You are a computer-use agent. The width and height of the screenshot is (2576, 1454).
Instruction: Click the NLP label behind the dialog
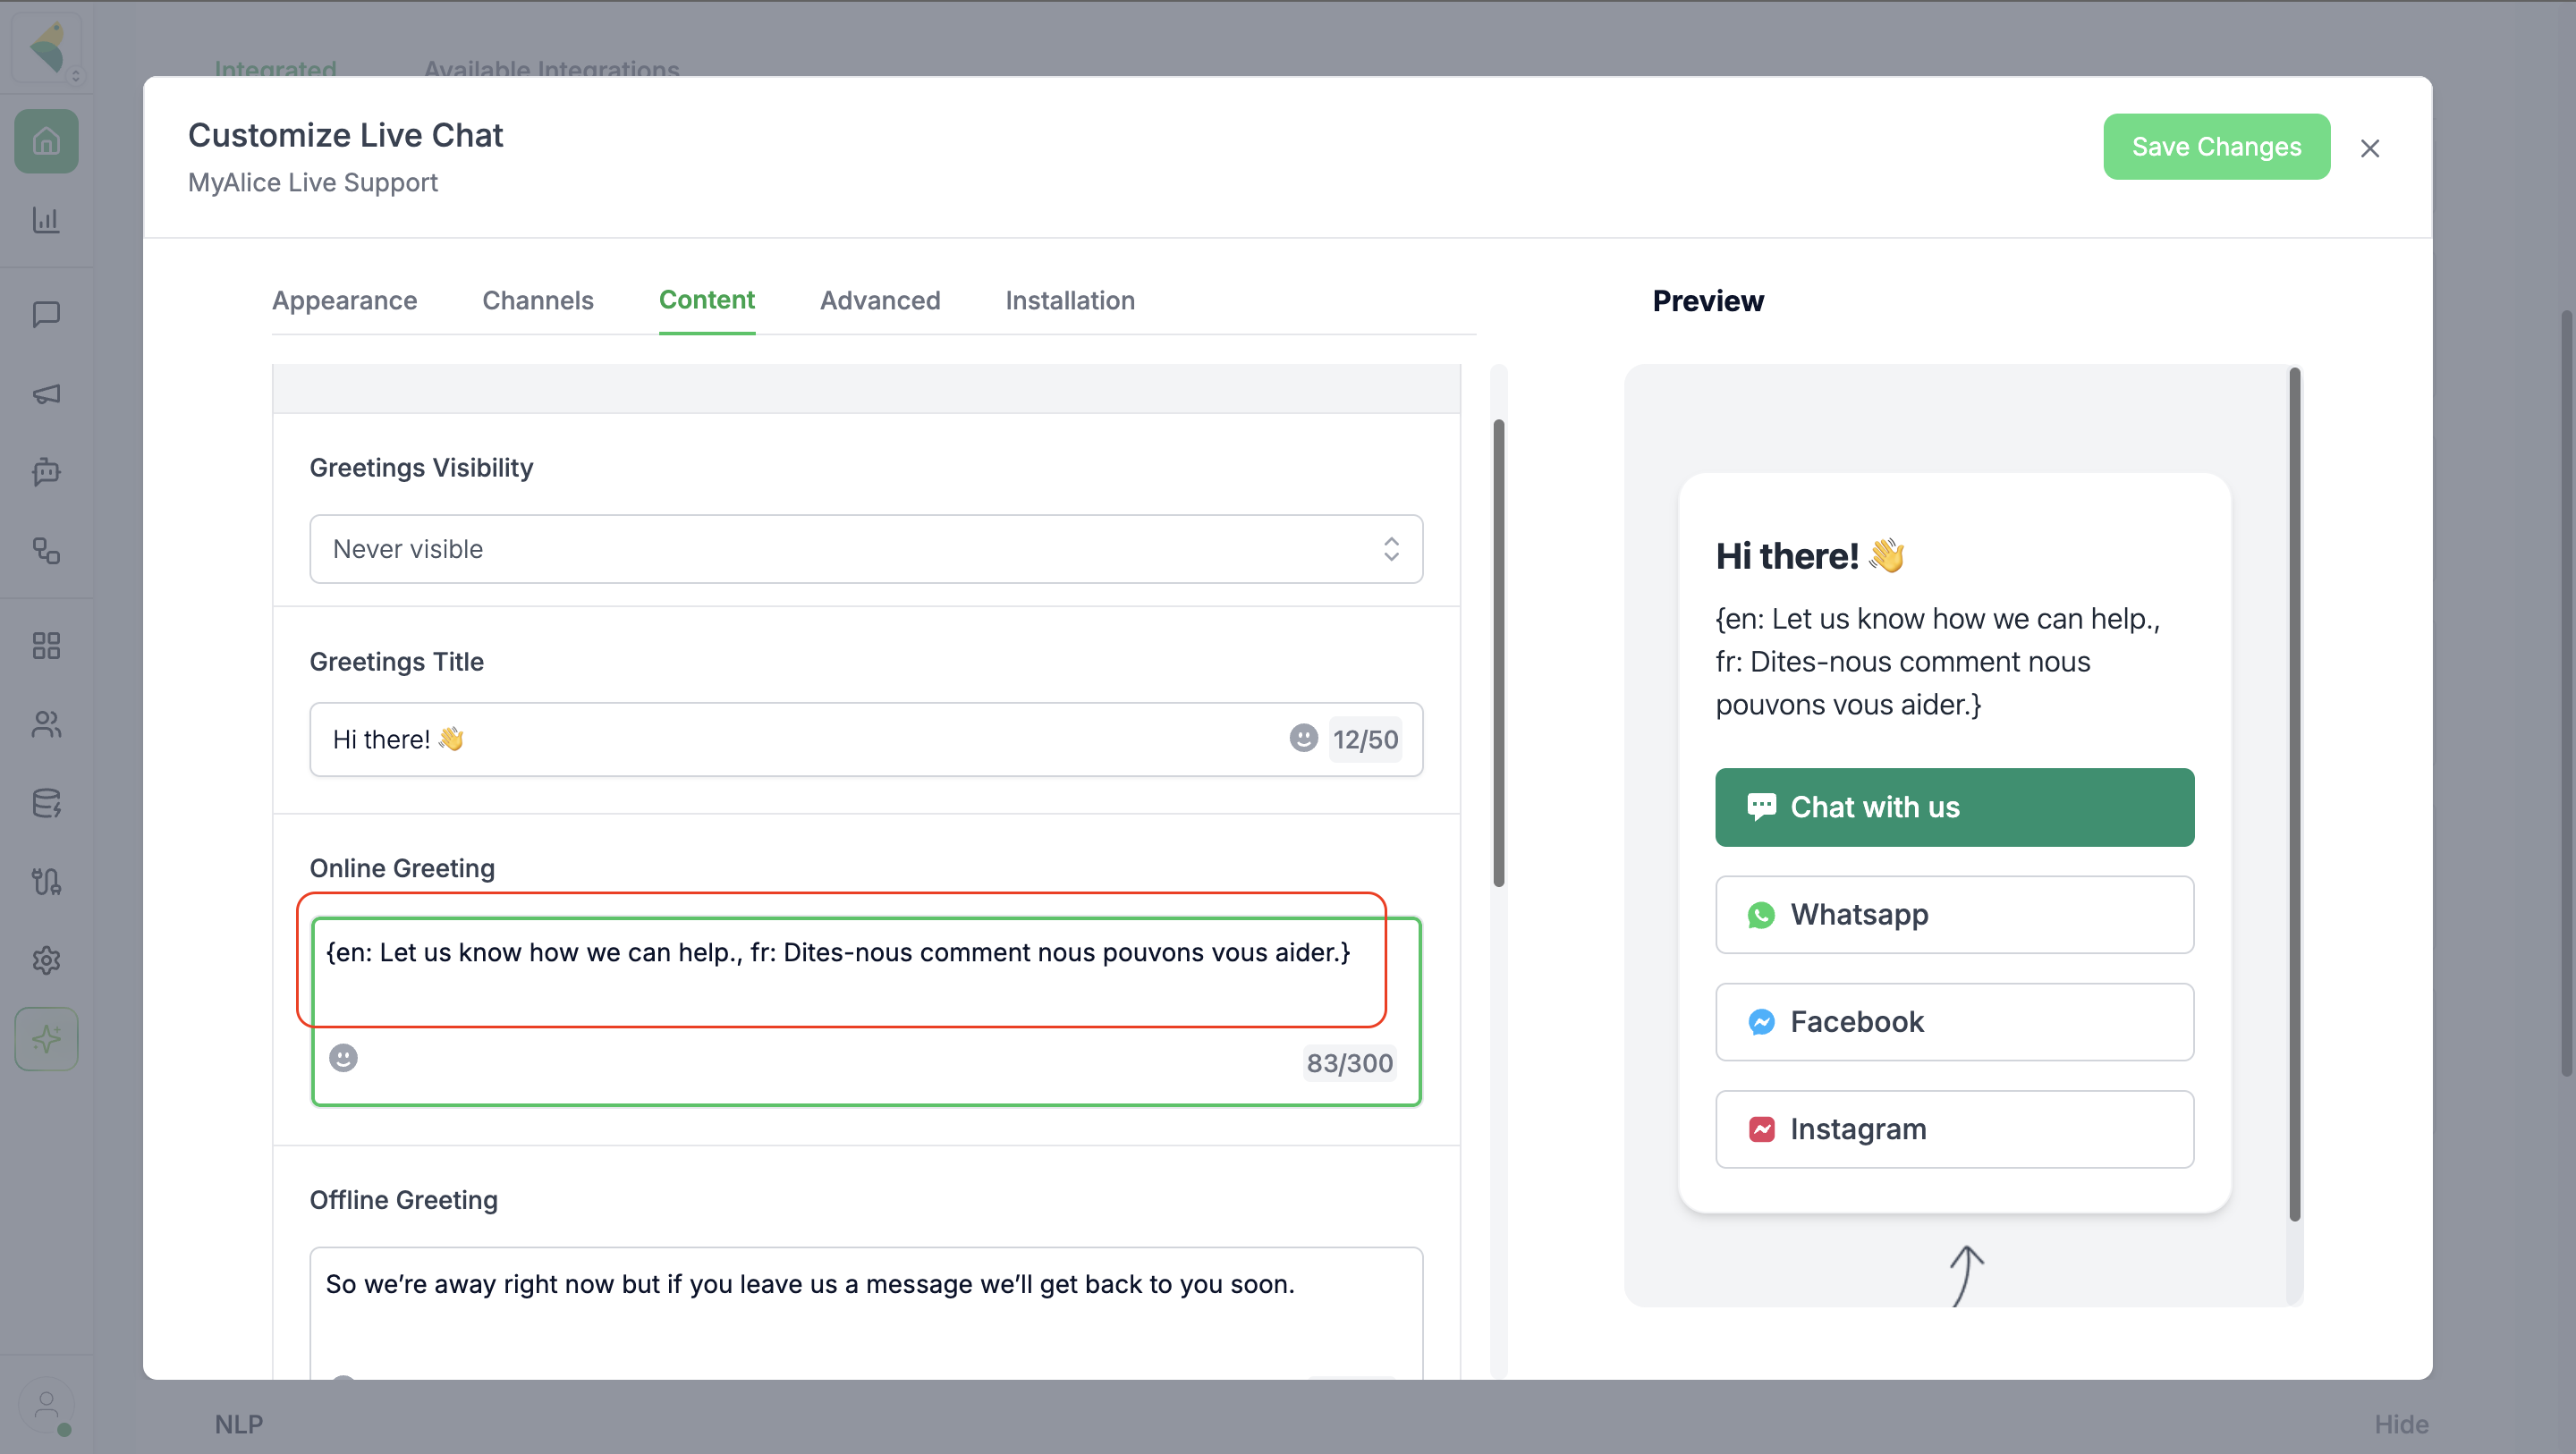[239, 1424]
